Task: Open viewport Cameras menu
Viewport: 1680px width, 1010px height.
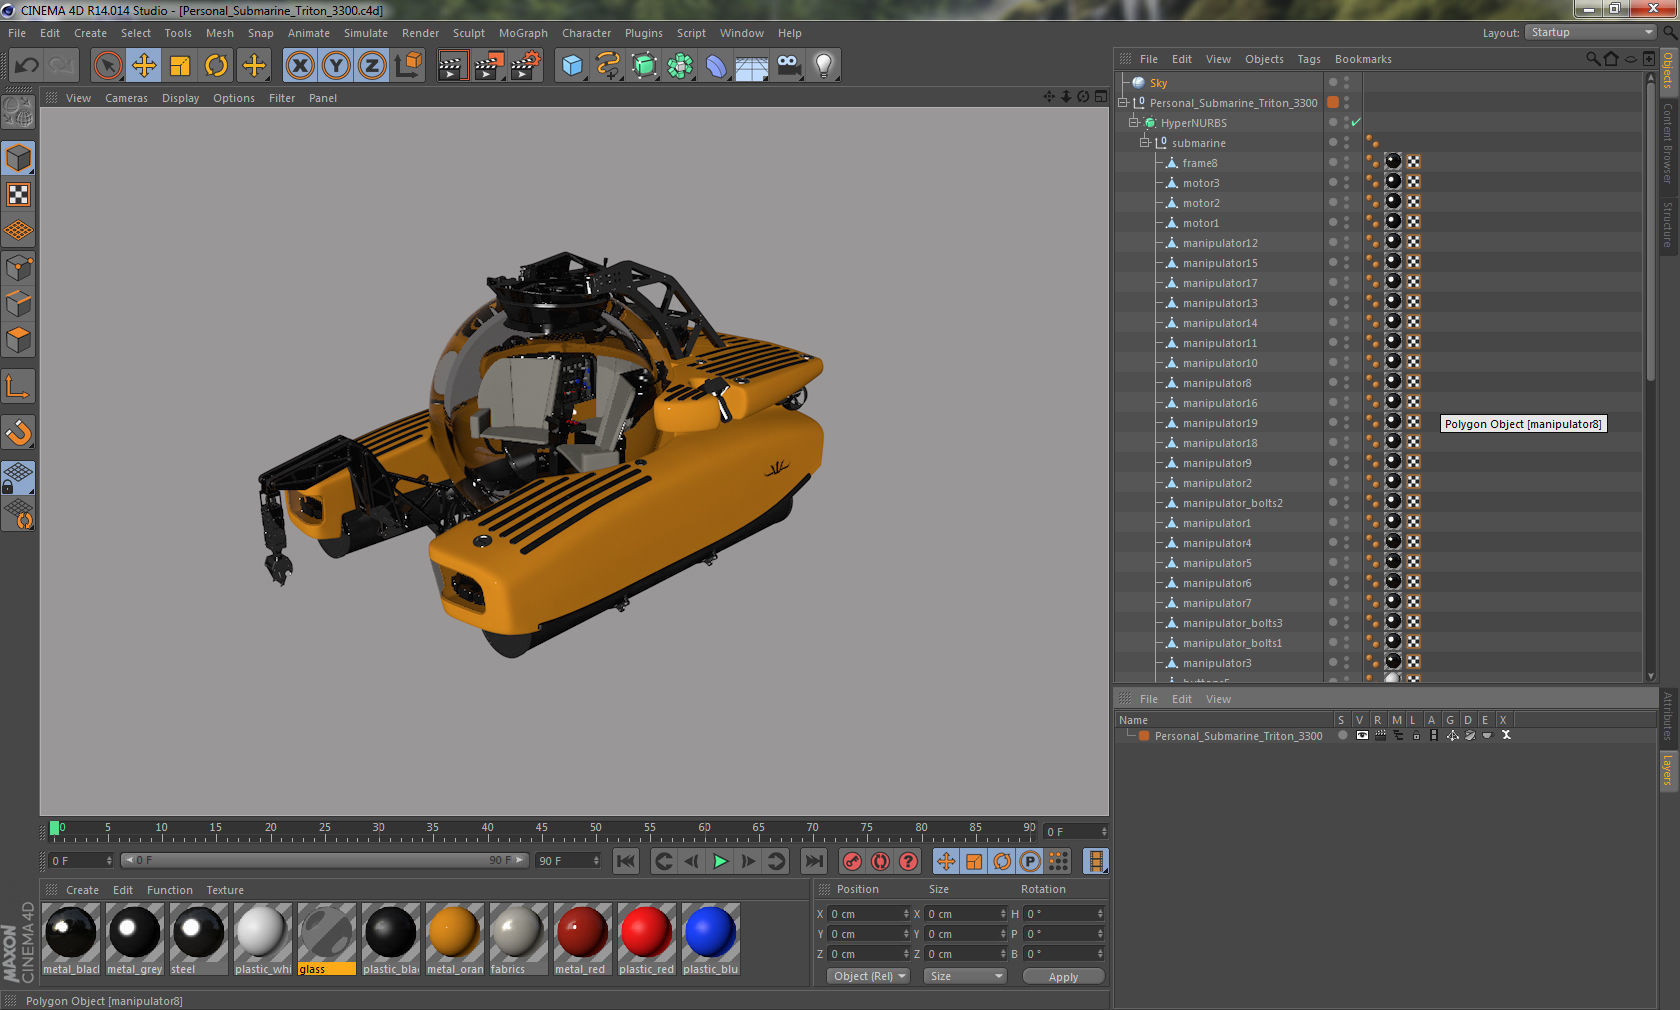Action: point(126,98)
